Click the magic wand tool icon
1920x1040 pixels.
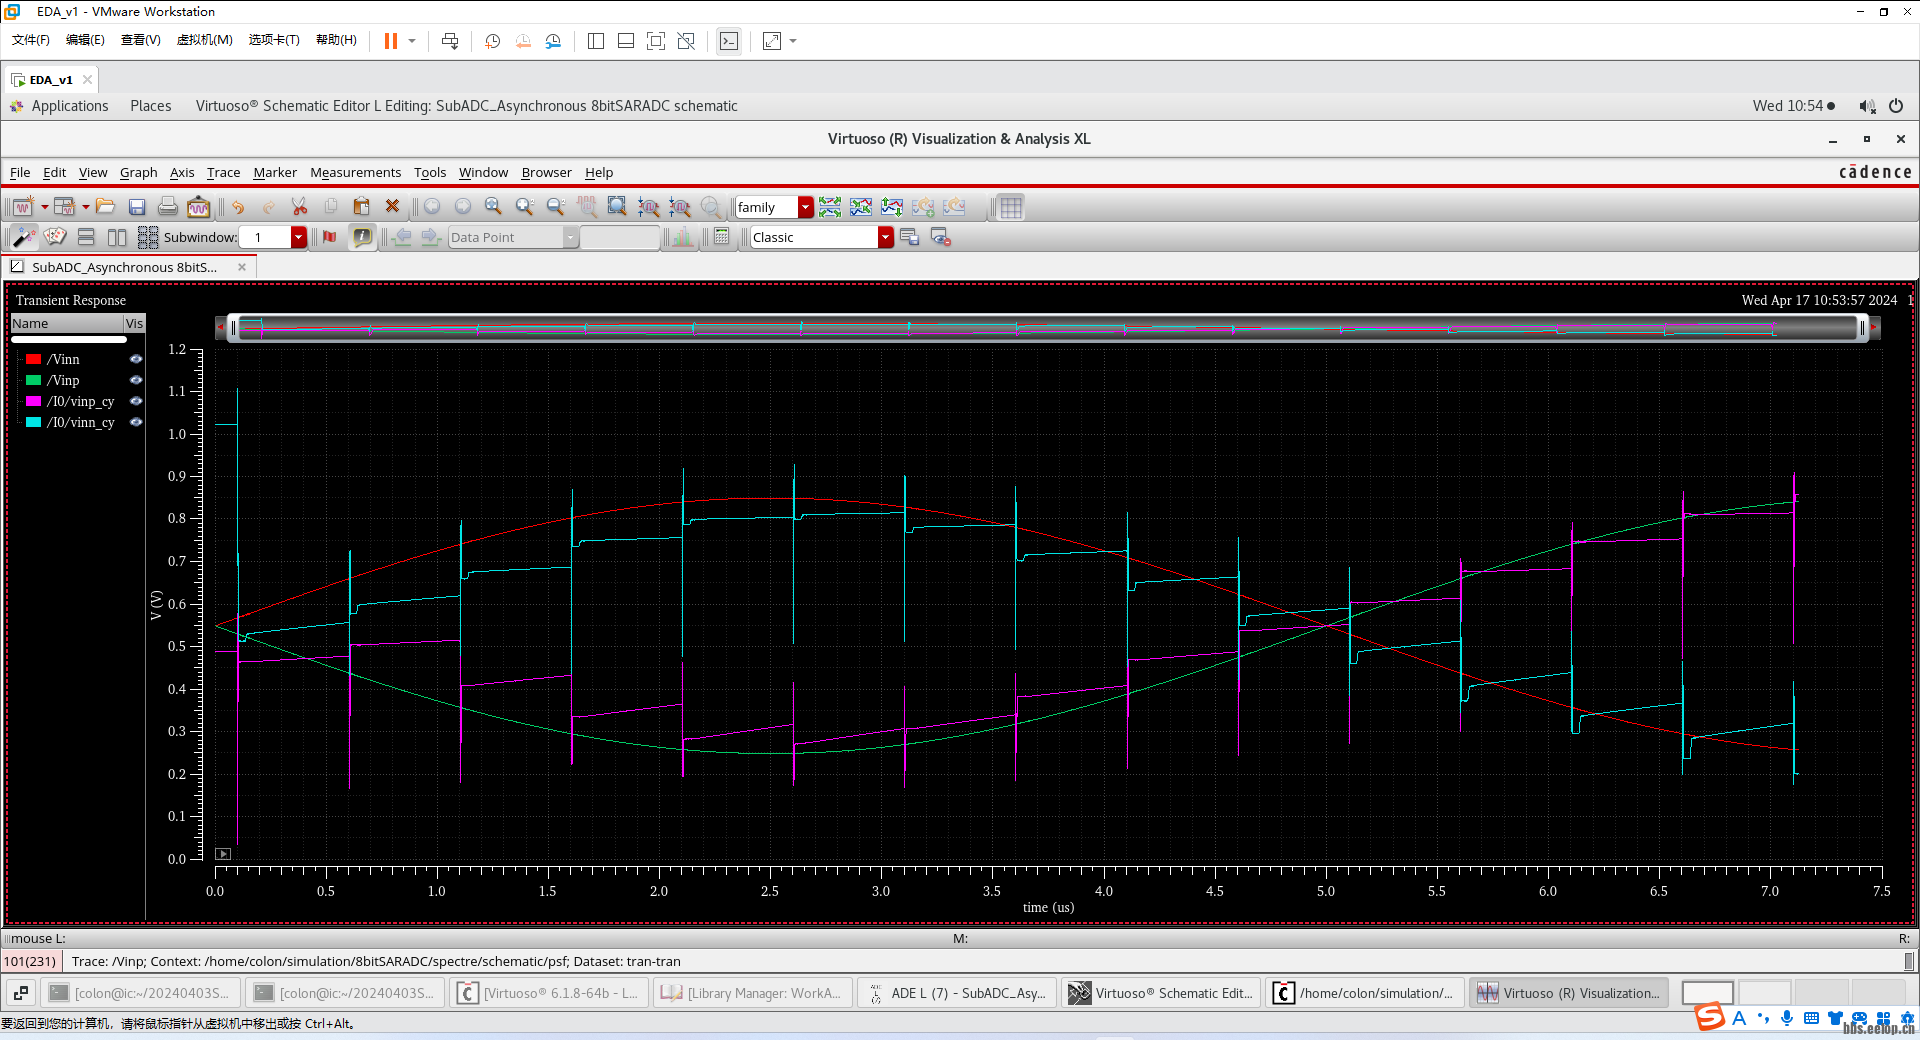point(24,237)
